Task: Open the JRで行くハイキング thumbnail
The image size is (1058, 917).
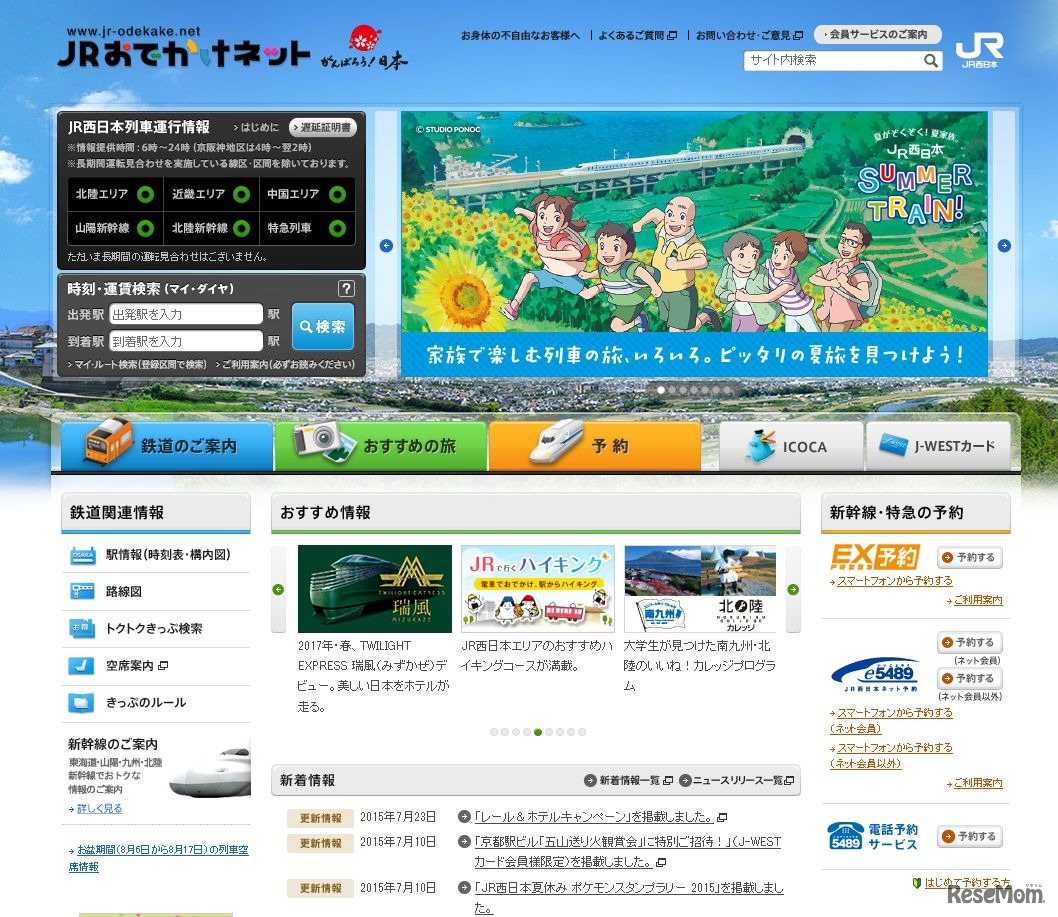Action: click(538, 588)
